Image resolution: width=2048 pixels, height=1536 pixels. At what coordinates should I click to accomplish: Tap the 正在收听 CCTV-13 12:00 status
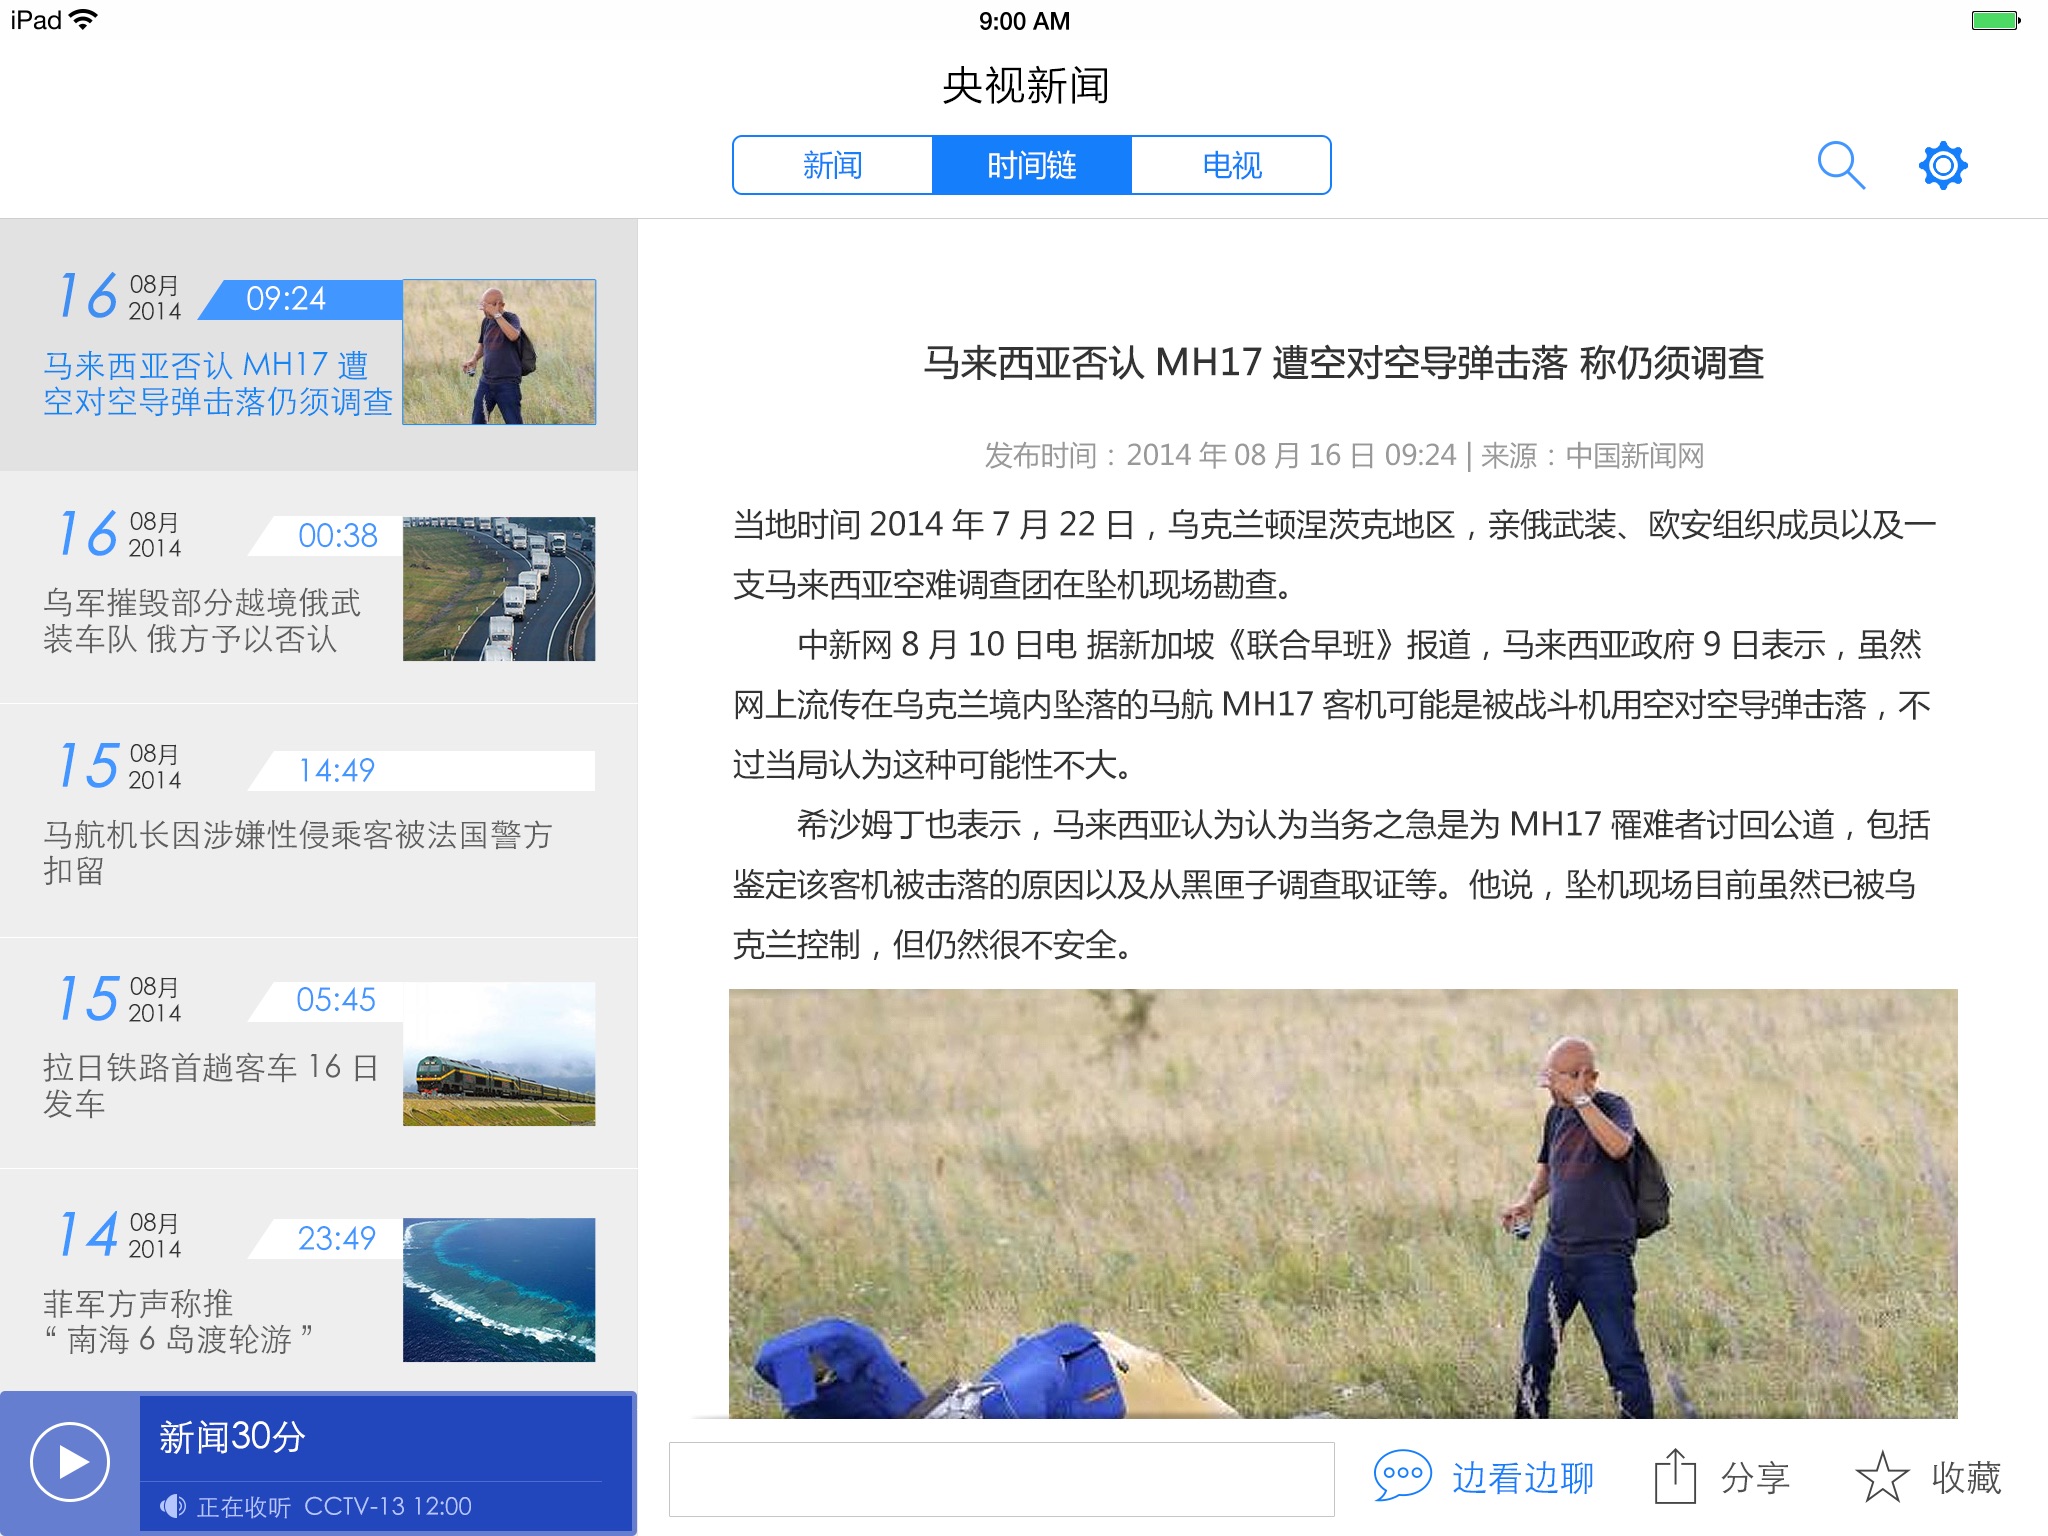(x=334, y=1506)
